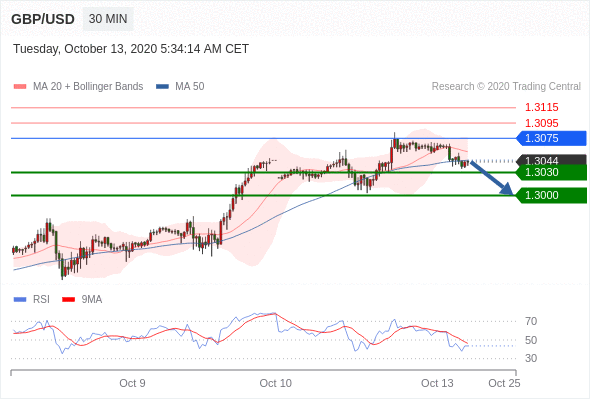Image resolution: width=590 pixels, height=400 pixels.
Task: Click the pink MA 20 legend swatch
Action: pos(20,87)
